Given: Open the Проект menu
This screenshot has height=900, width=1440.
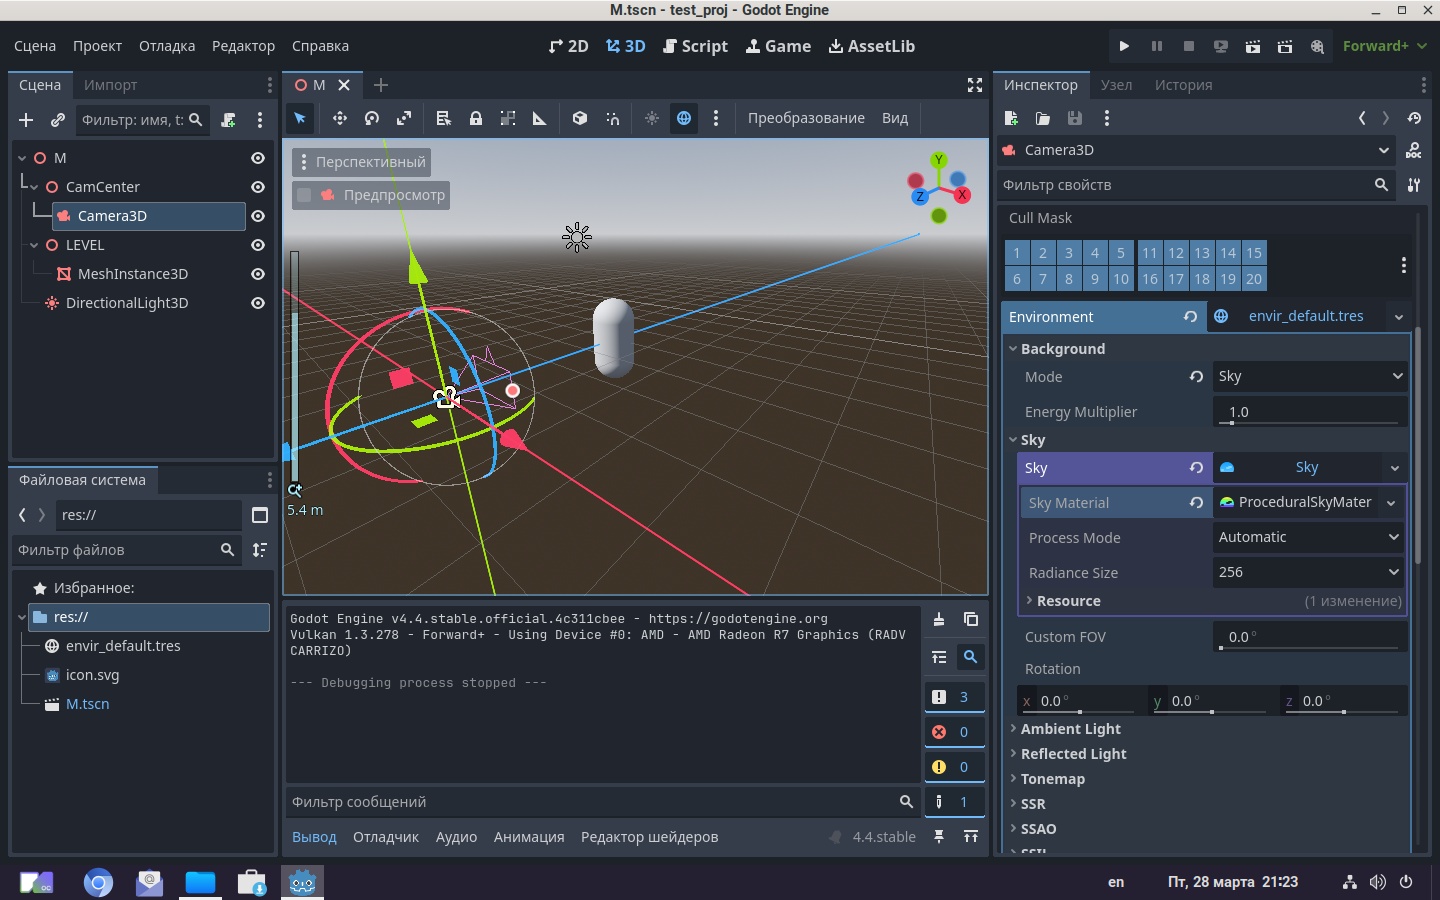Looking at the screenshot, I should pyautogui.click(x=97, y=46).
